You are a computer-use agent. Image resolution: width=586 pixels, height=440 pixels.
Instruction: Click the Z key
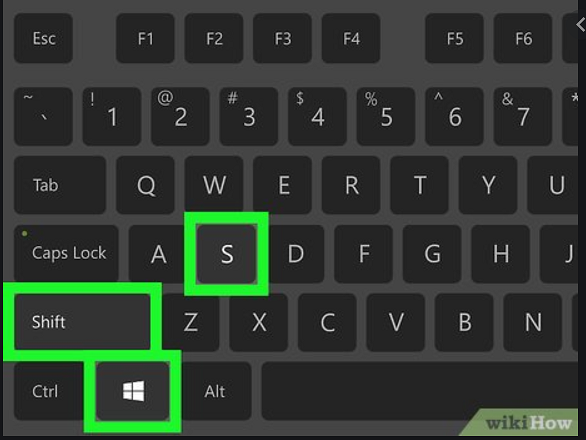point(191,322)
